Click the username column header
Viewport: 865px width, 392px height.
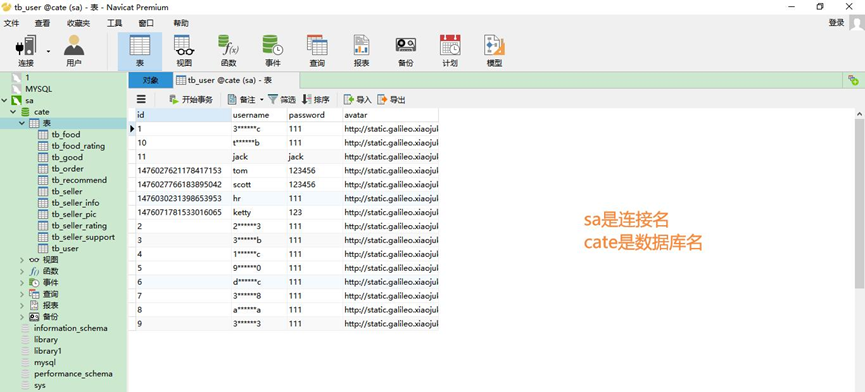pos(259,115)
